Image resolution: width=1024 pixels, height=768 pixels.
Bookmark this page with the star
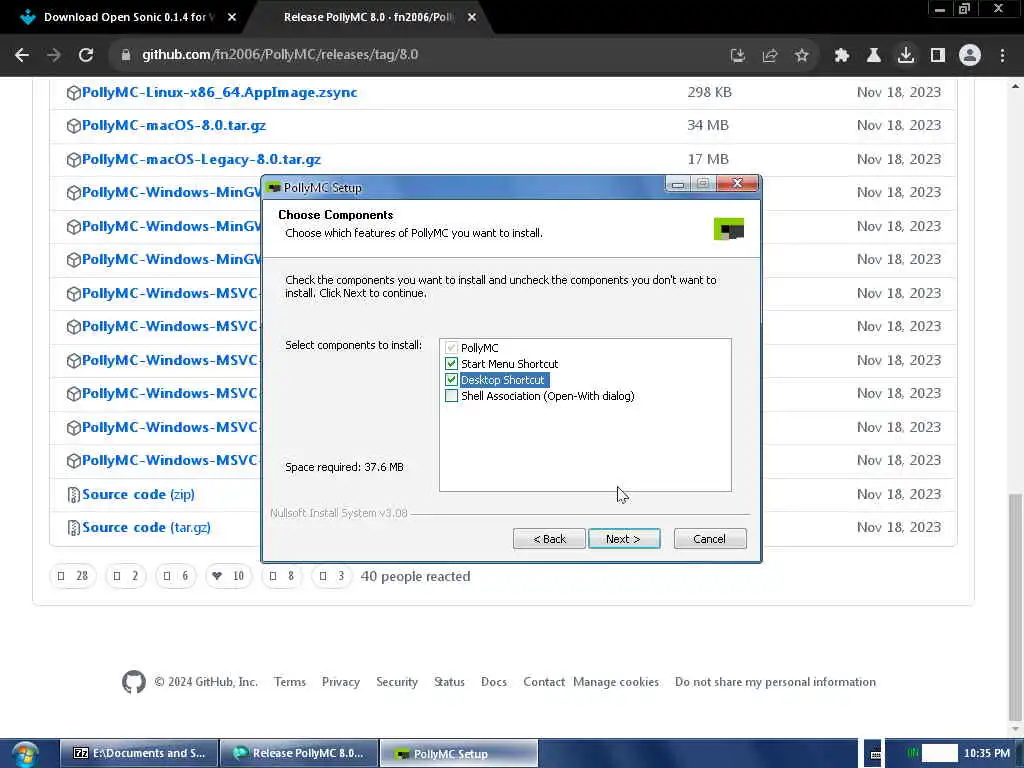pyautogui.click(x=802, y=56)
